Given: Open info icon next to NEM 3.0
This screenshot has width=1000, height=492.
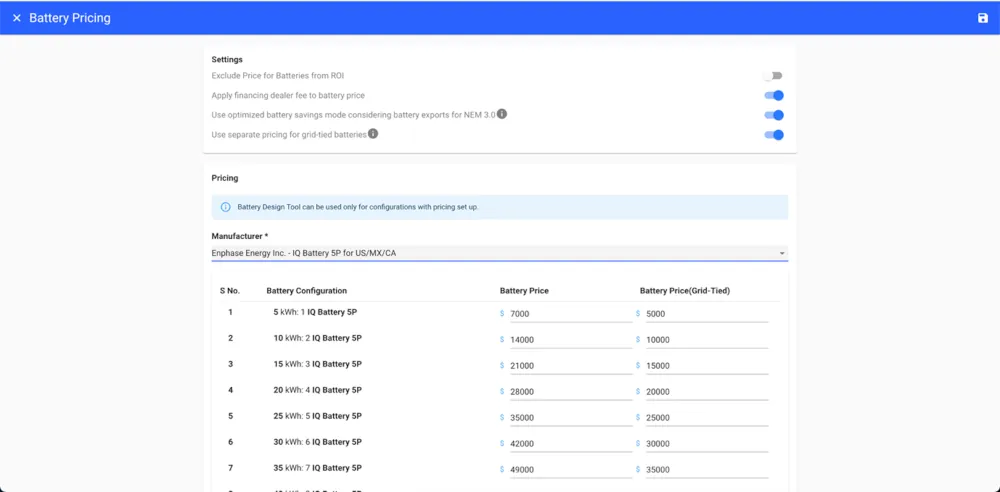Looking at the screenshot, I should click(x=502, y=114).
